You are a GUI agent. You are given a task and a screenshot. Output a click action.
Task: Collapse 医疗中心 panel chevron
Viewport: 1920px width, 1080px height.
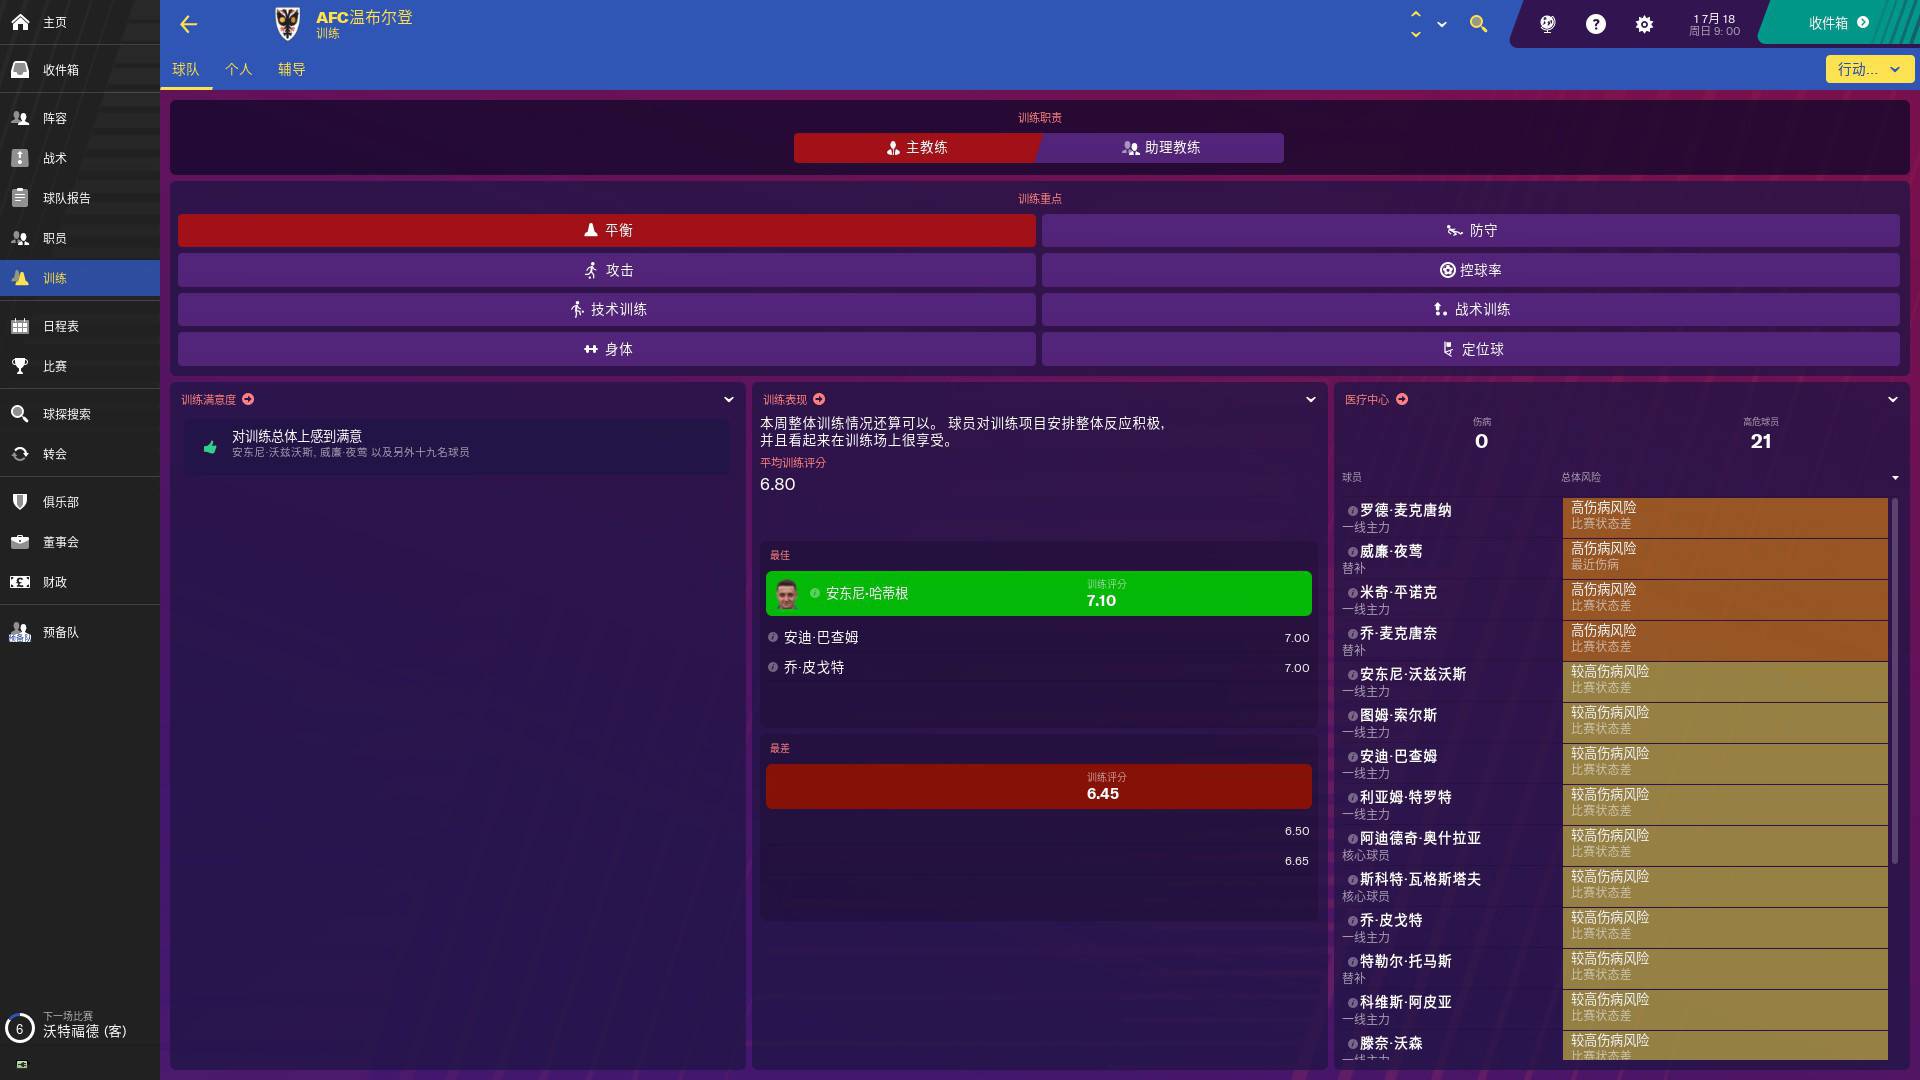pyautogui.click(x=1892, y=399)
